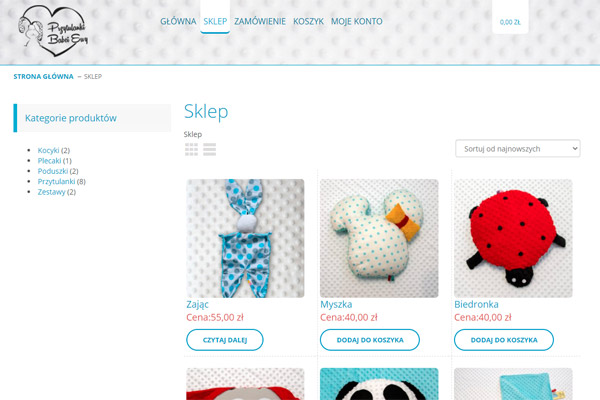Add Myszka to the cart
This screenshot has height=400, width=600.
370,340
